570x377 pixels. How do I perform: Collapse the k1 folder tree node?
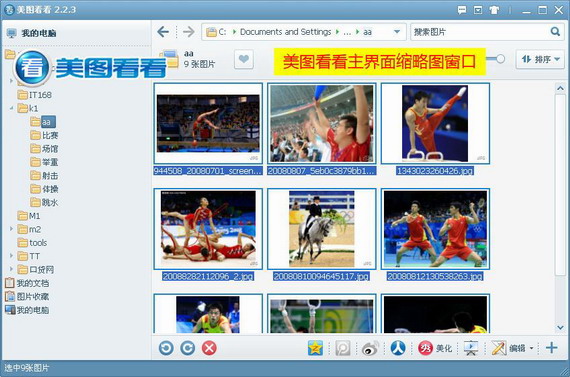pos(11,108)
